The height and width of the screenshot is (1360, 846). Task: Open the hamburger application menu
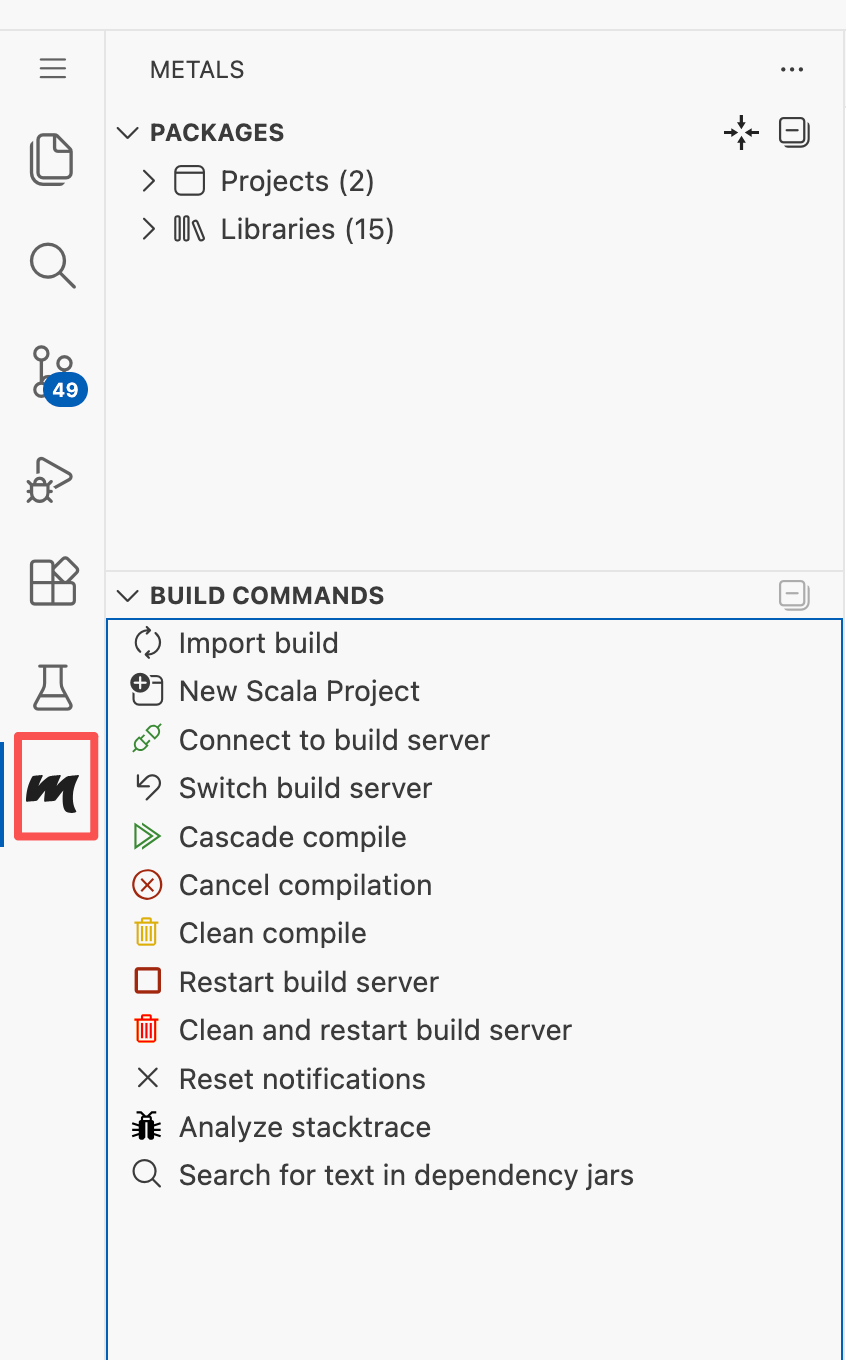coord(53,68)
